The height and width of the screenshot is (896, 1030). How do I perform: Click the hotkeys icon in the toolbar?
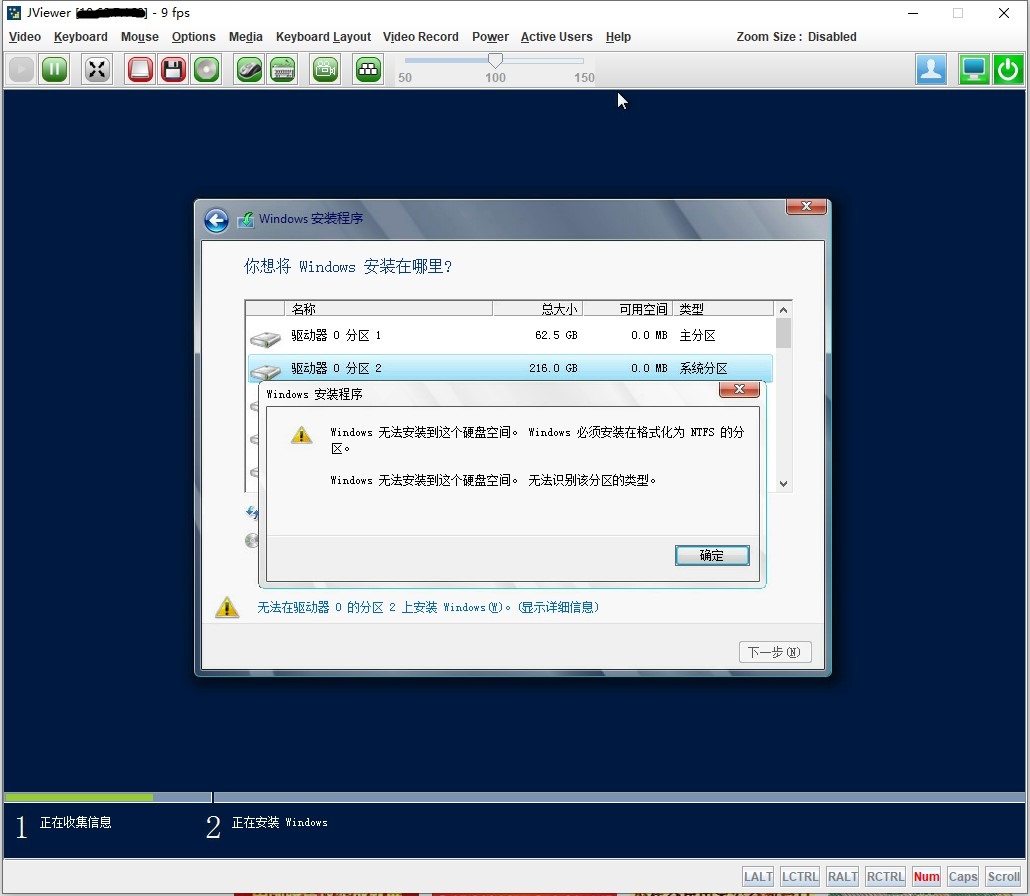tap(369, 69)
